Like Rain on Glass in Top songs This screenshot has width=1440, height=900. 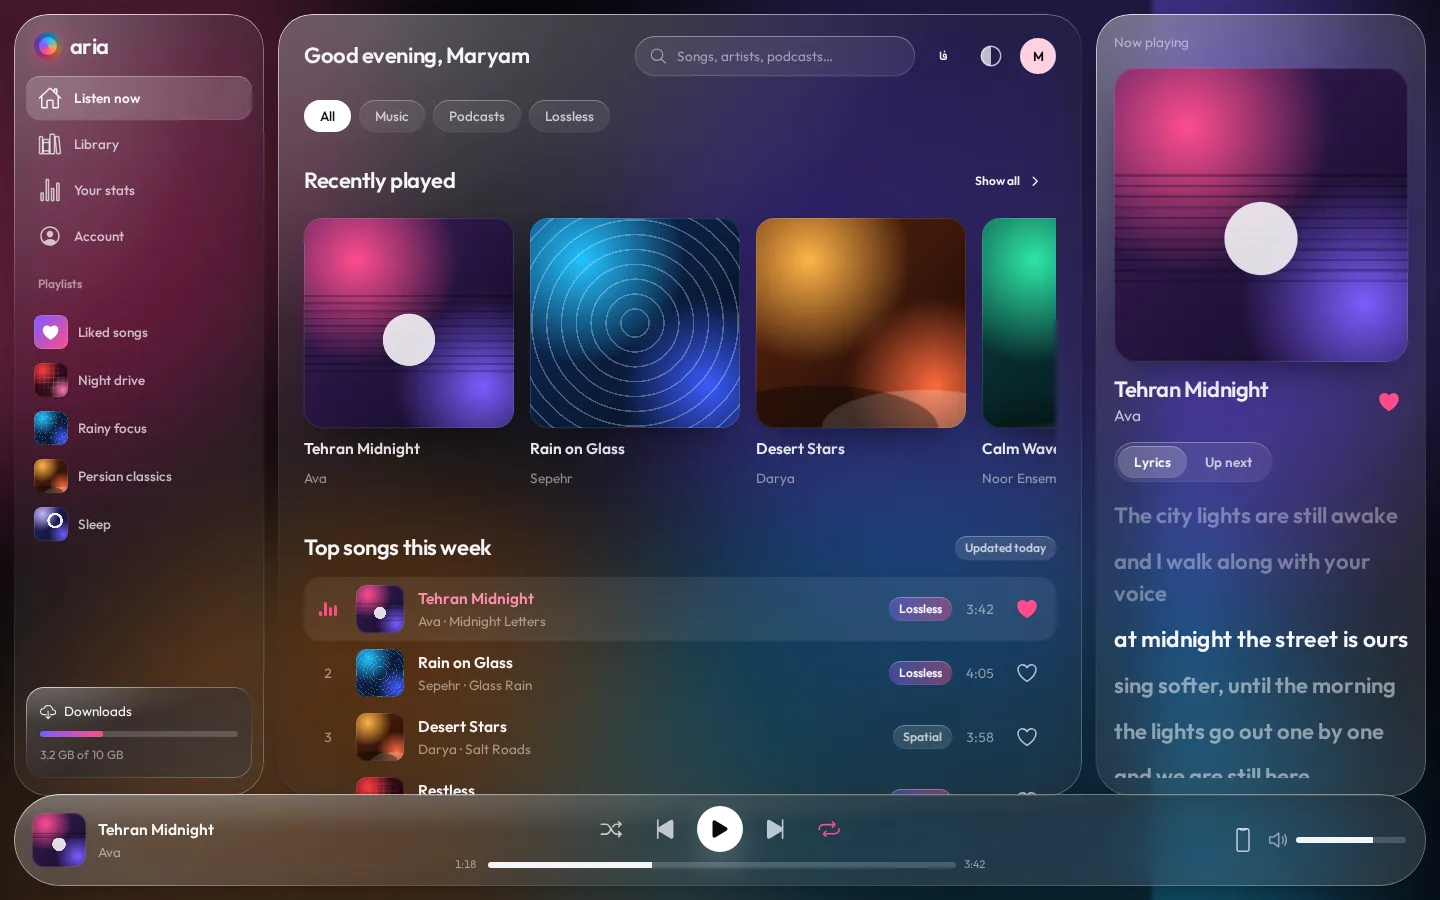click(x=1027, y=673)
